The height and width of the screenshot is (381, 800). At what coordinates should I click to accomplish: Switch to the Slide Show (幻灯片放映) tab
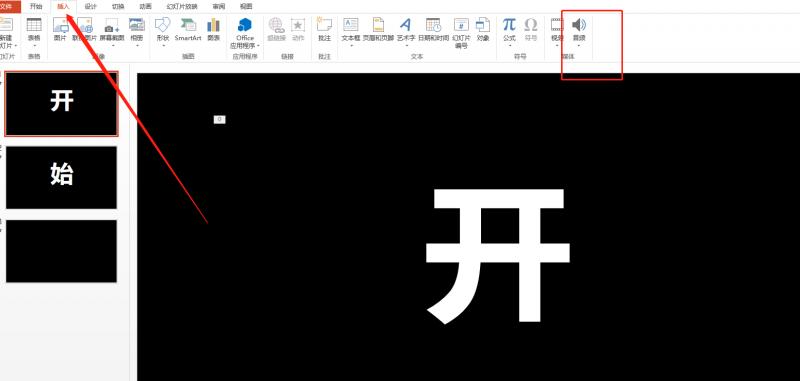[x=182, y=7]
